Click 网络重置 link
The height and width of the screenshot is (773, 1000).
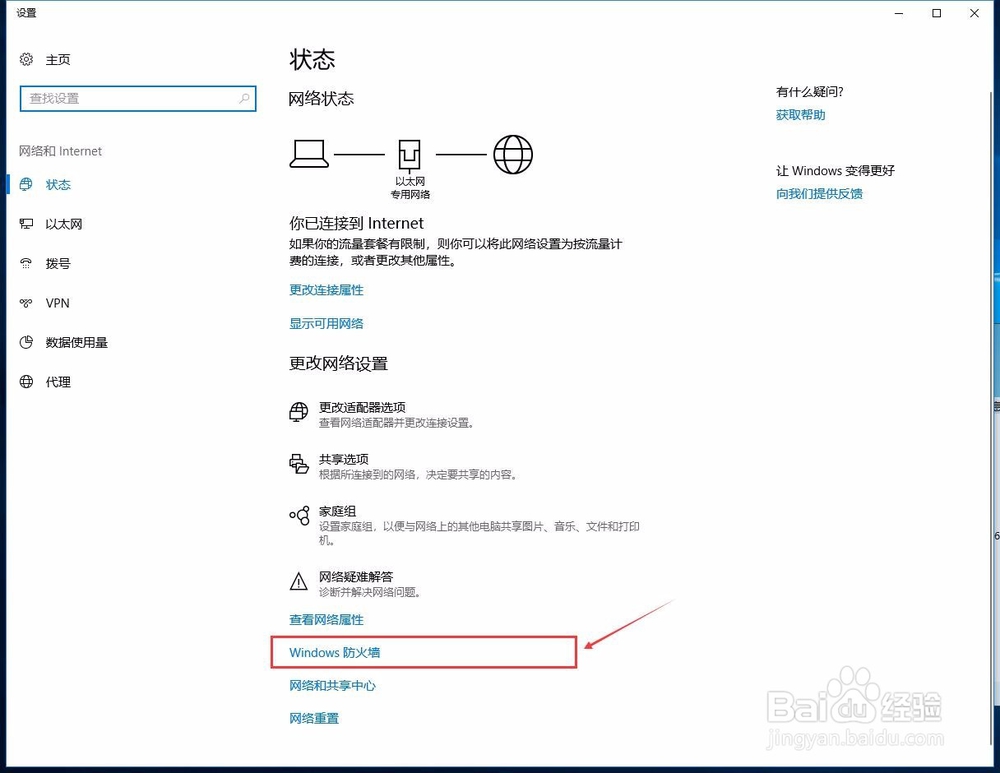[314, 719]
